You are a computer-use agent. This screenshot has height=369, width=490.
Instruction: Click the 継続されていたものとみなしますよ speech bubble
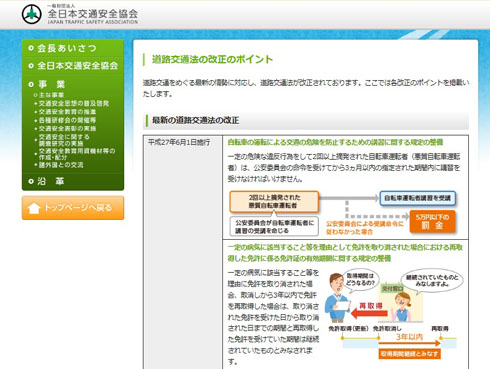click(432, 281)
